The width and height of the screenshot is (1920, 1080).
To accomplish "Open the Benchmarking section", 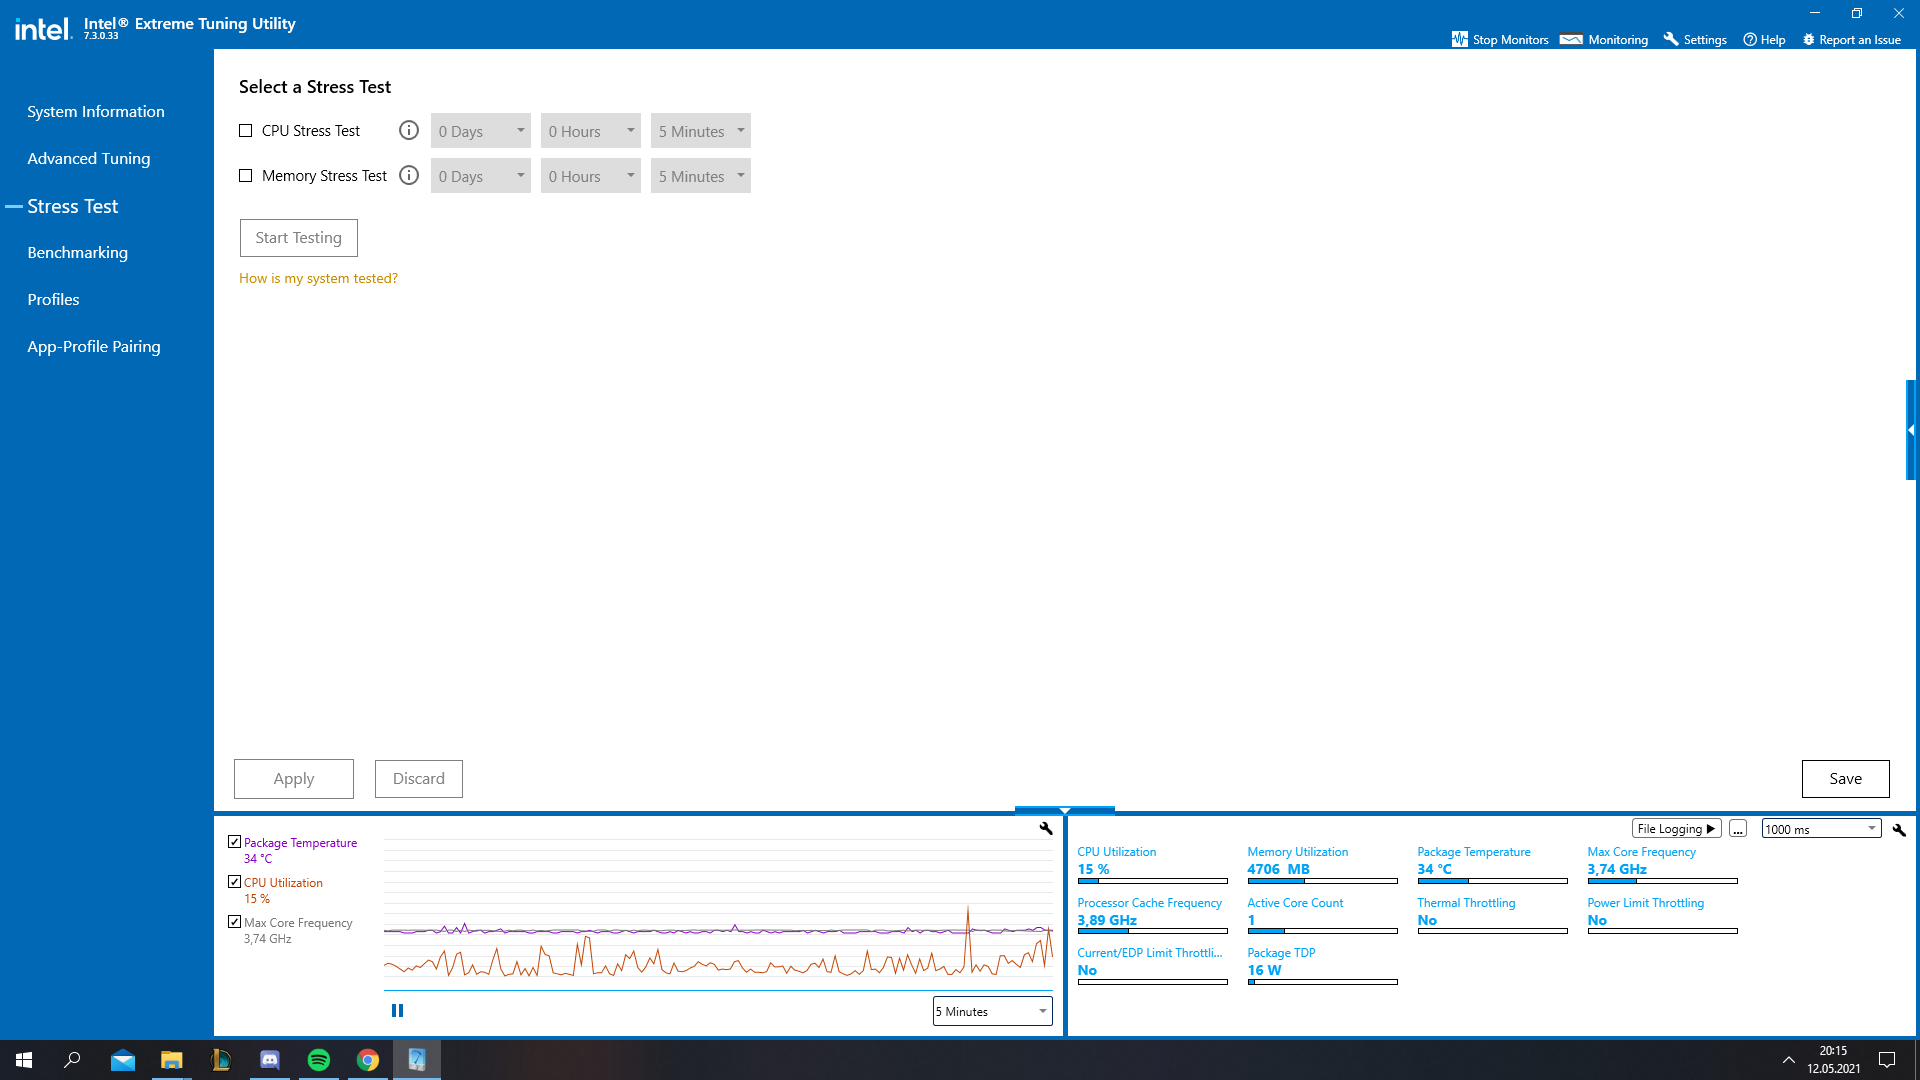I will (x=78, y=252).
